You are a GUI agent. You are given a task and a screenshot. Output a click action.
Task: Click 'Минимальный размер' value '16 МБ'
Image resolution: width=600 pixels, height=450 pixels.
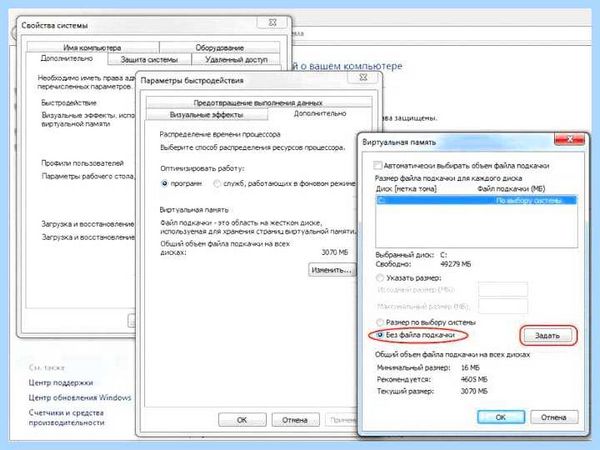(470, 367)
